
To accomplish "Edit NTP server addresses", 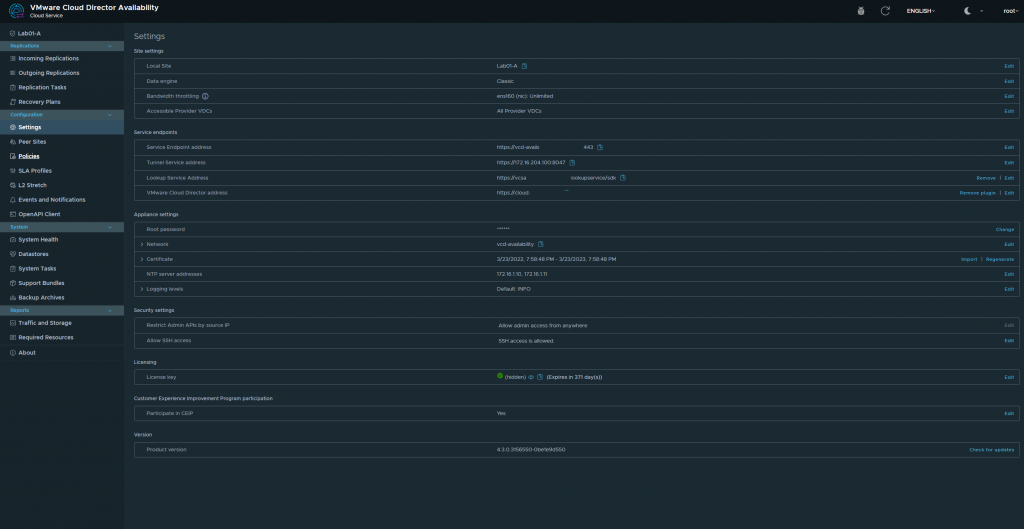I will 1009,274.
